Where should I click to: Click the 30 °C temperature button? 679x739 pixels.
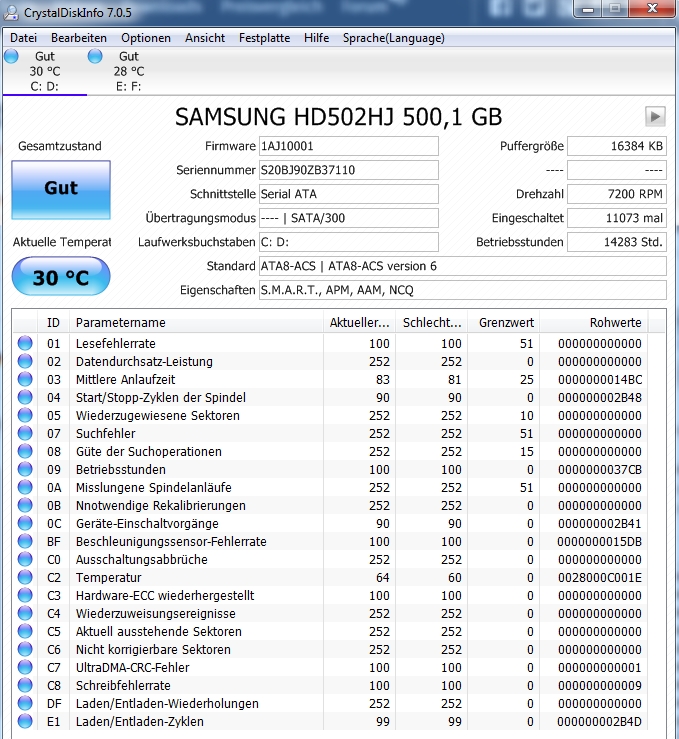tap(61, 277)
